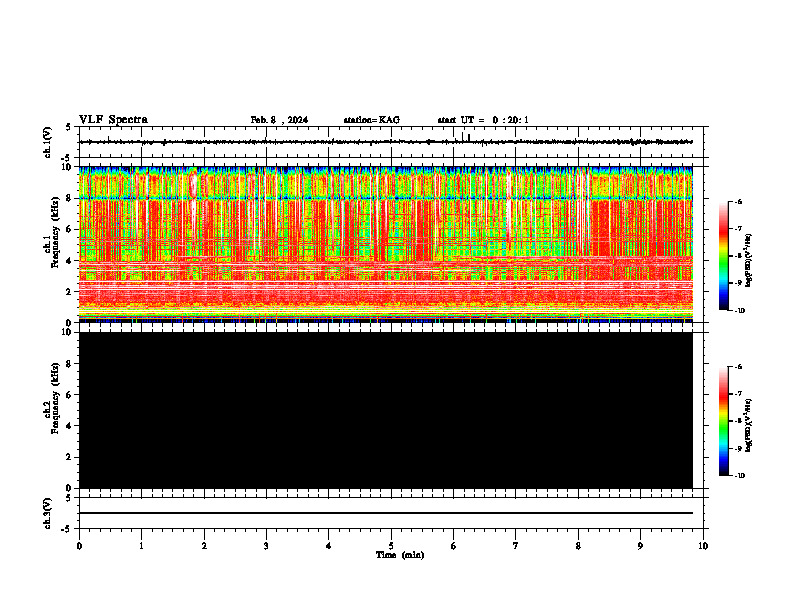Click the log(PSD) label beside ch.1 color bar
Viewport: 792px width, 612px height.
[x=749, y=261]
